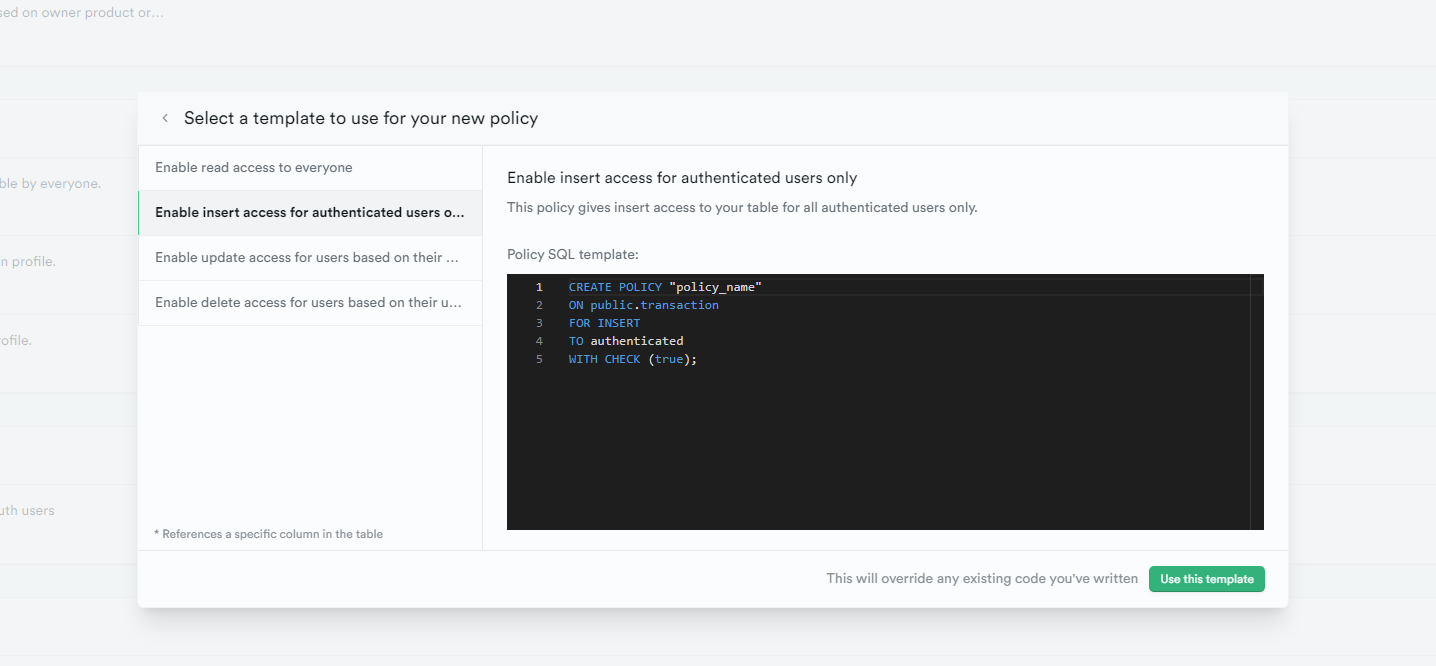Click line number 5 in the editor gutter
The image size is (1436, 666).
point(539,359)
